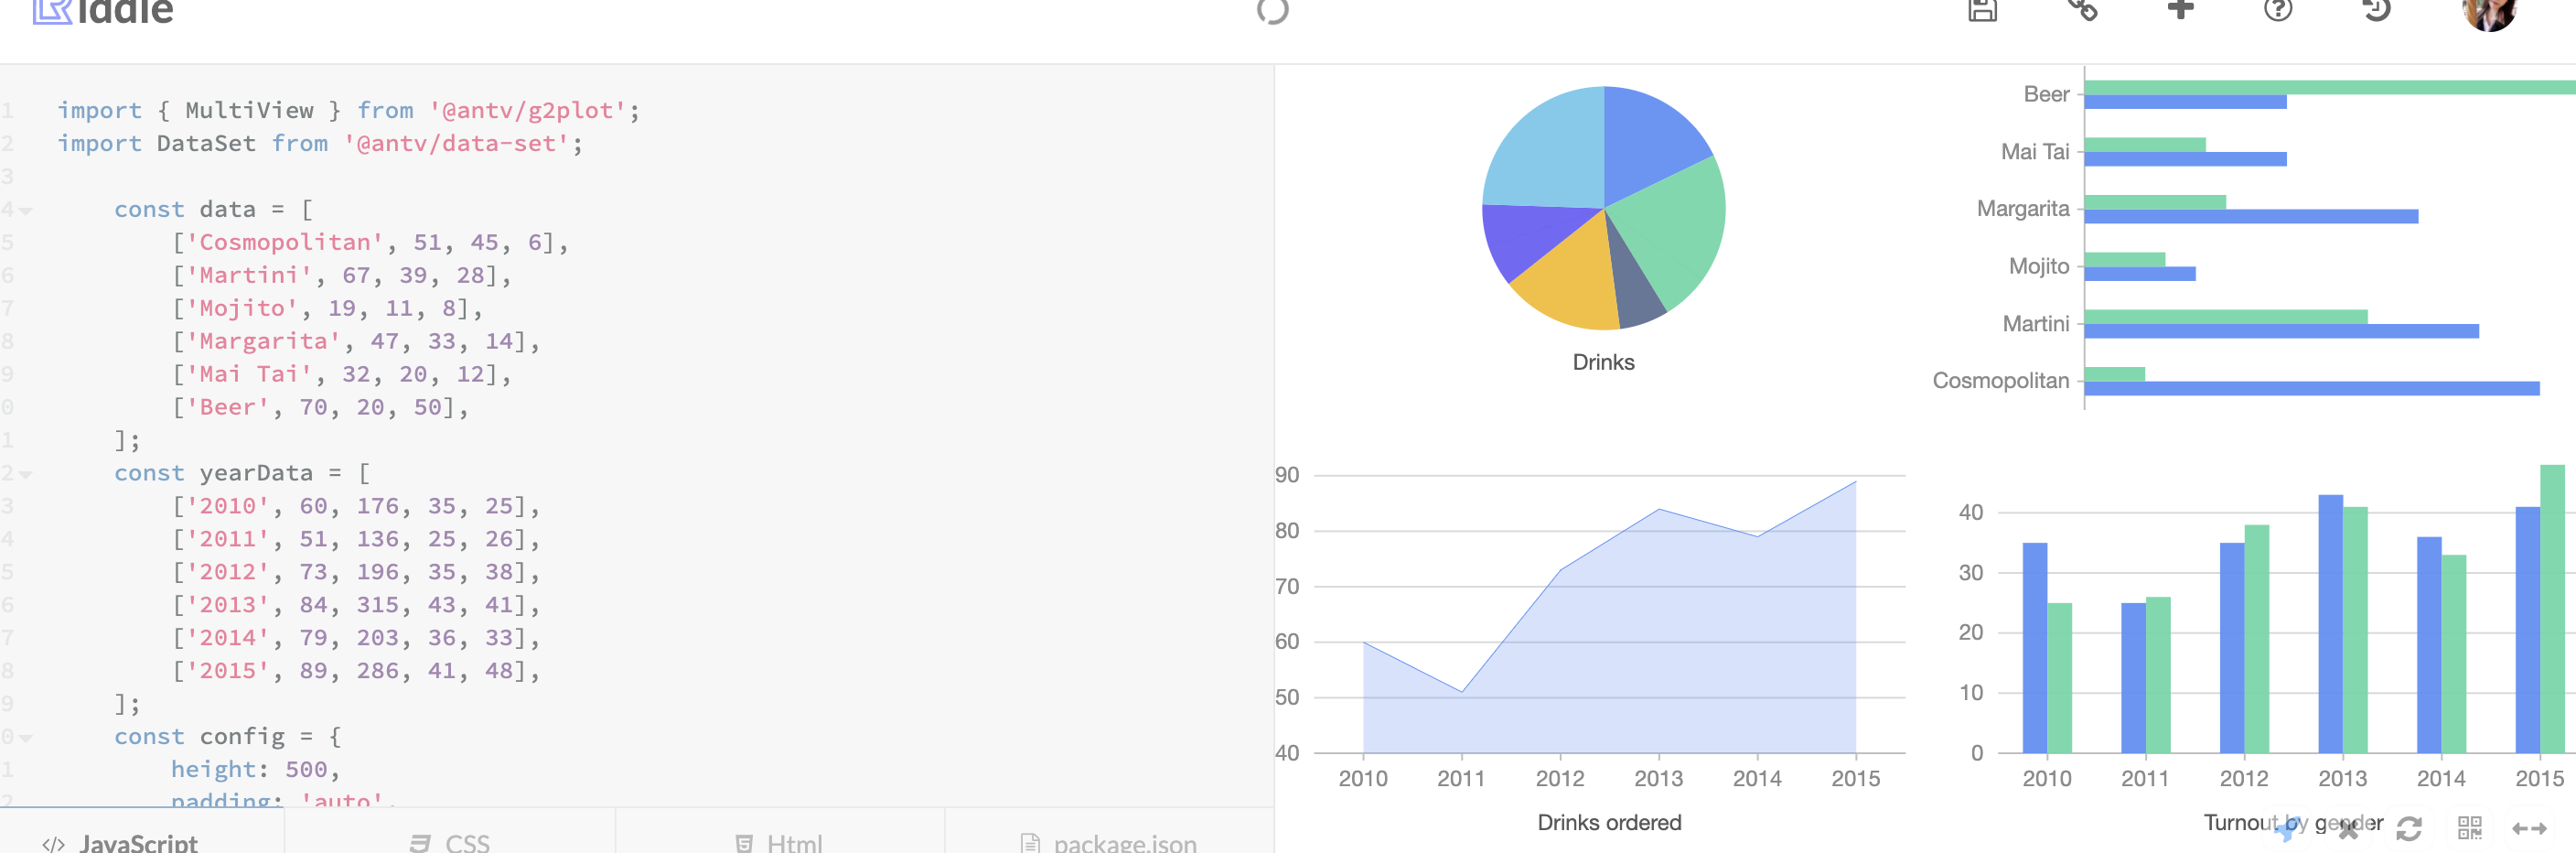Click the Html tab icon

(744, 844)
